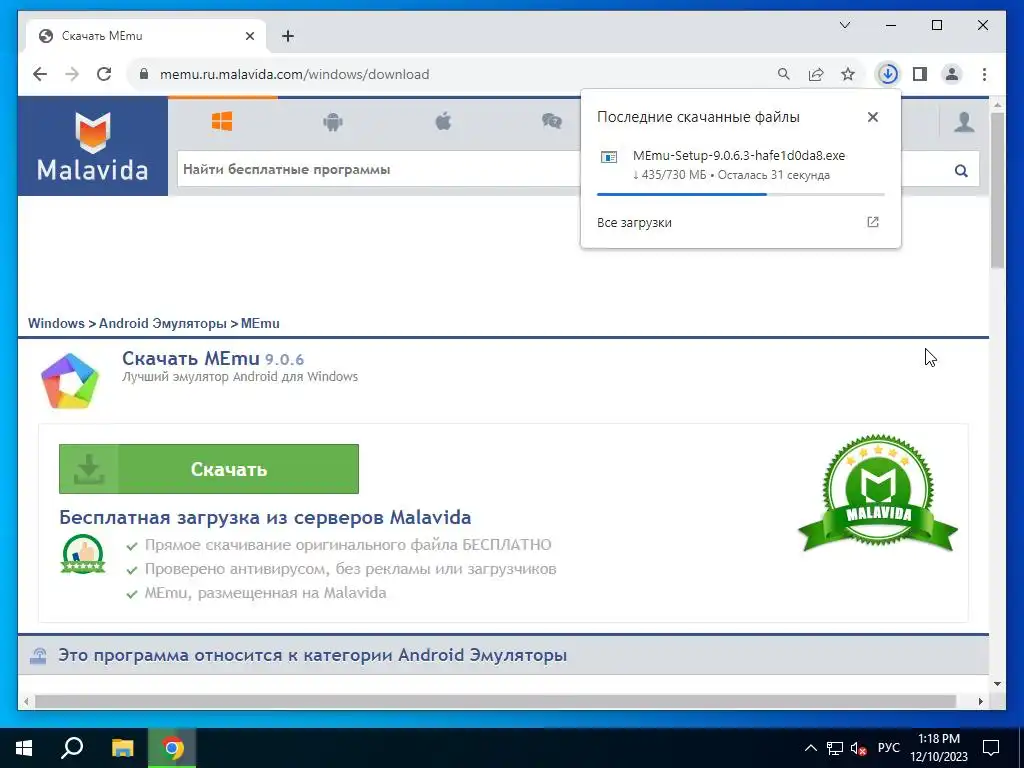Open Все загрузки link
1024x768 pixels.
point(634,223)
